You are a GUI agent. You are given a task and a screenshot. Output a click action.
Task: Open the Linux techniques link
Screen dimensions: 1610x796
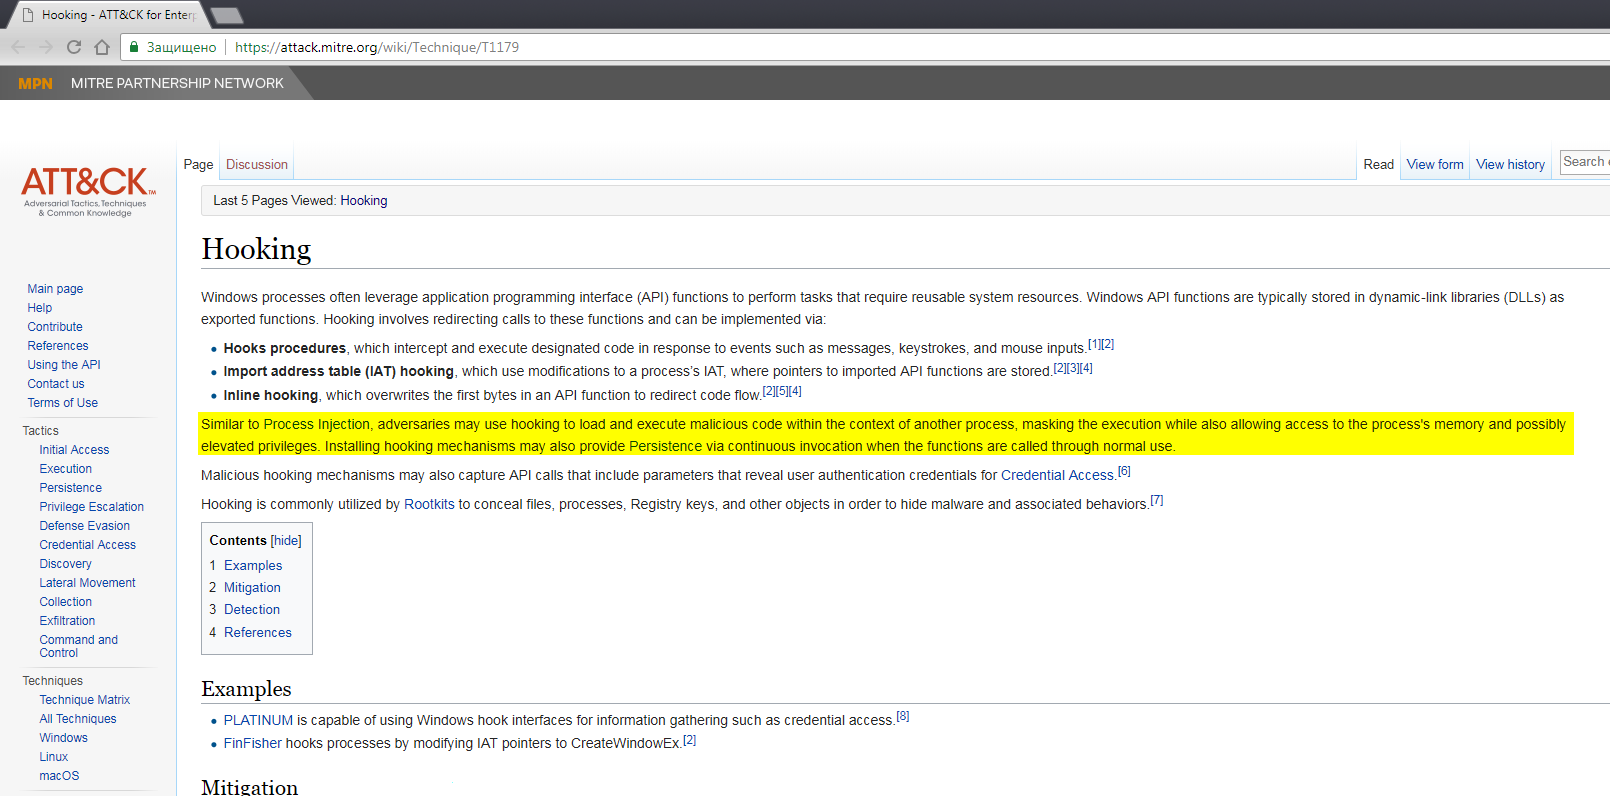pos(54,757)
